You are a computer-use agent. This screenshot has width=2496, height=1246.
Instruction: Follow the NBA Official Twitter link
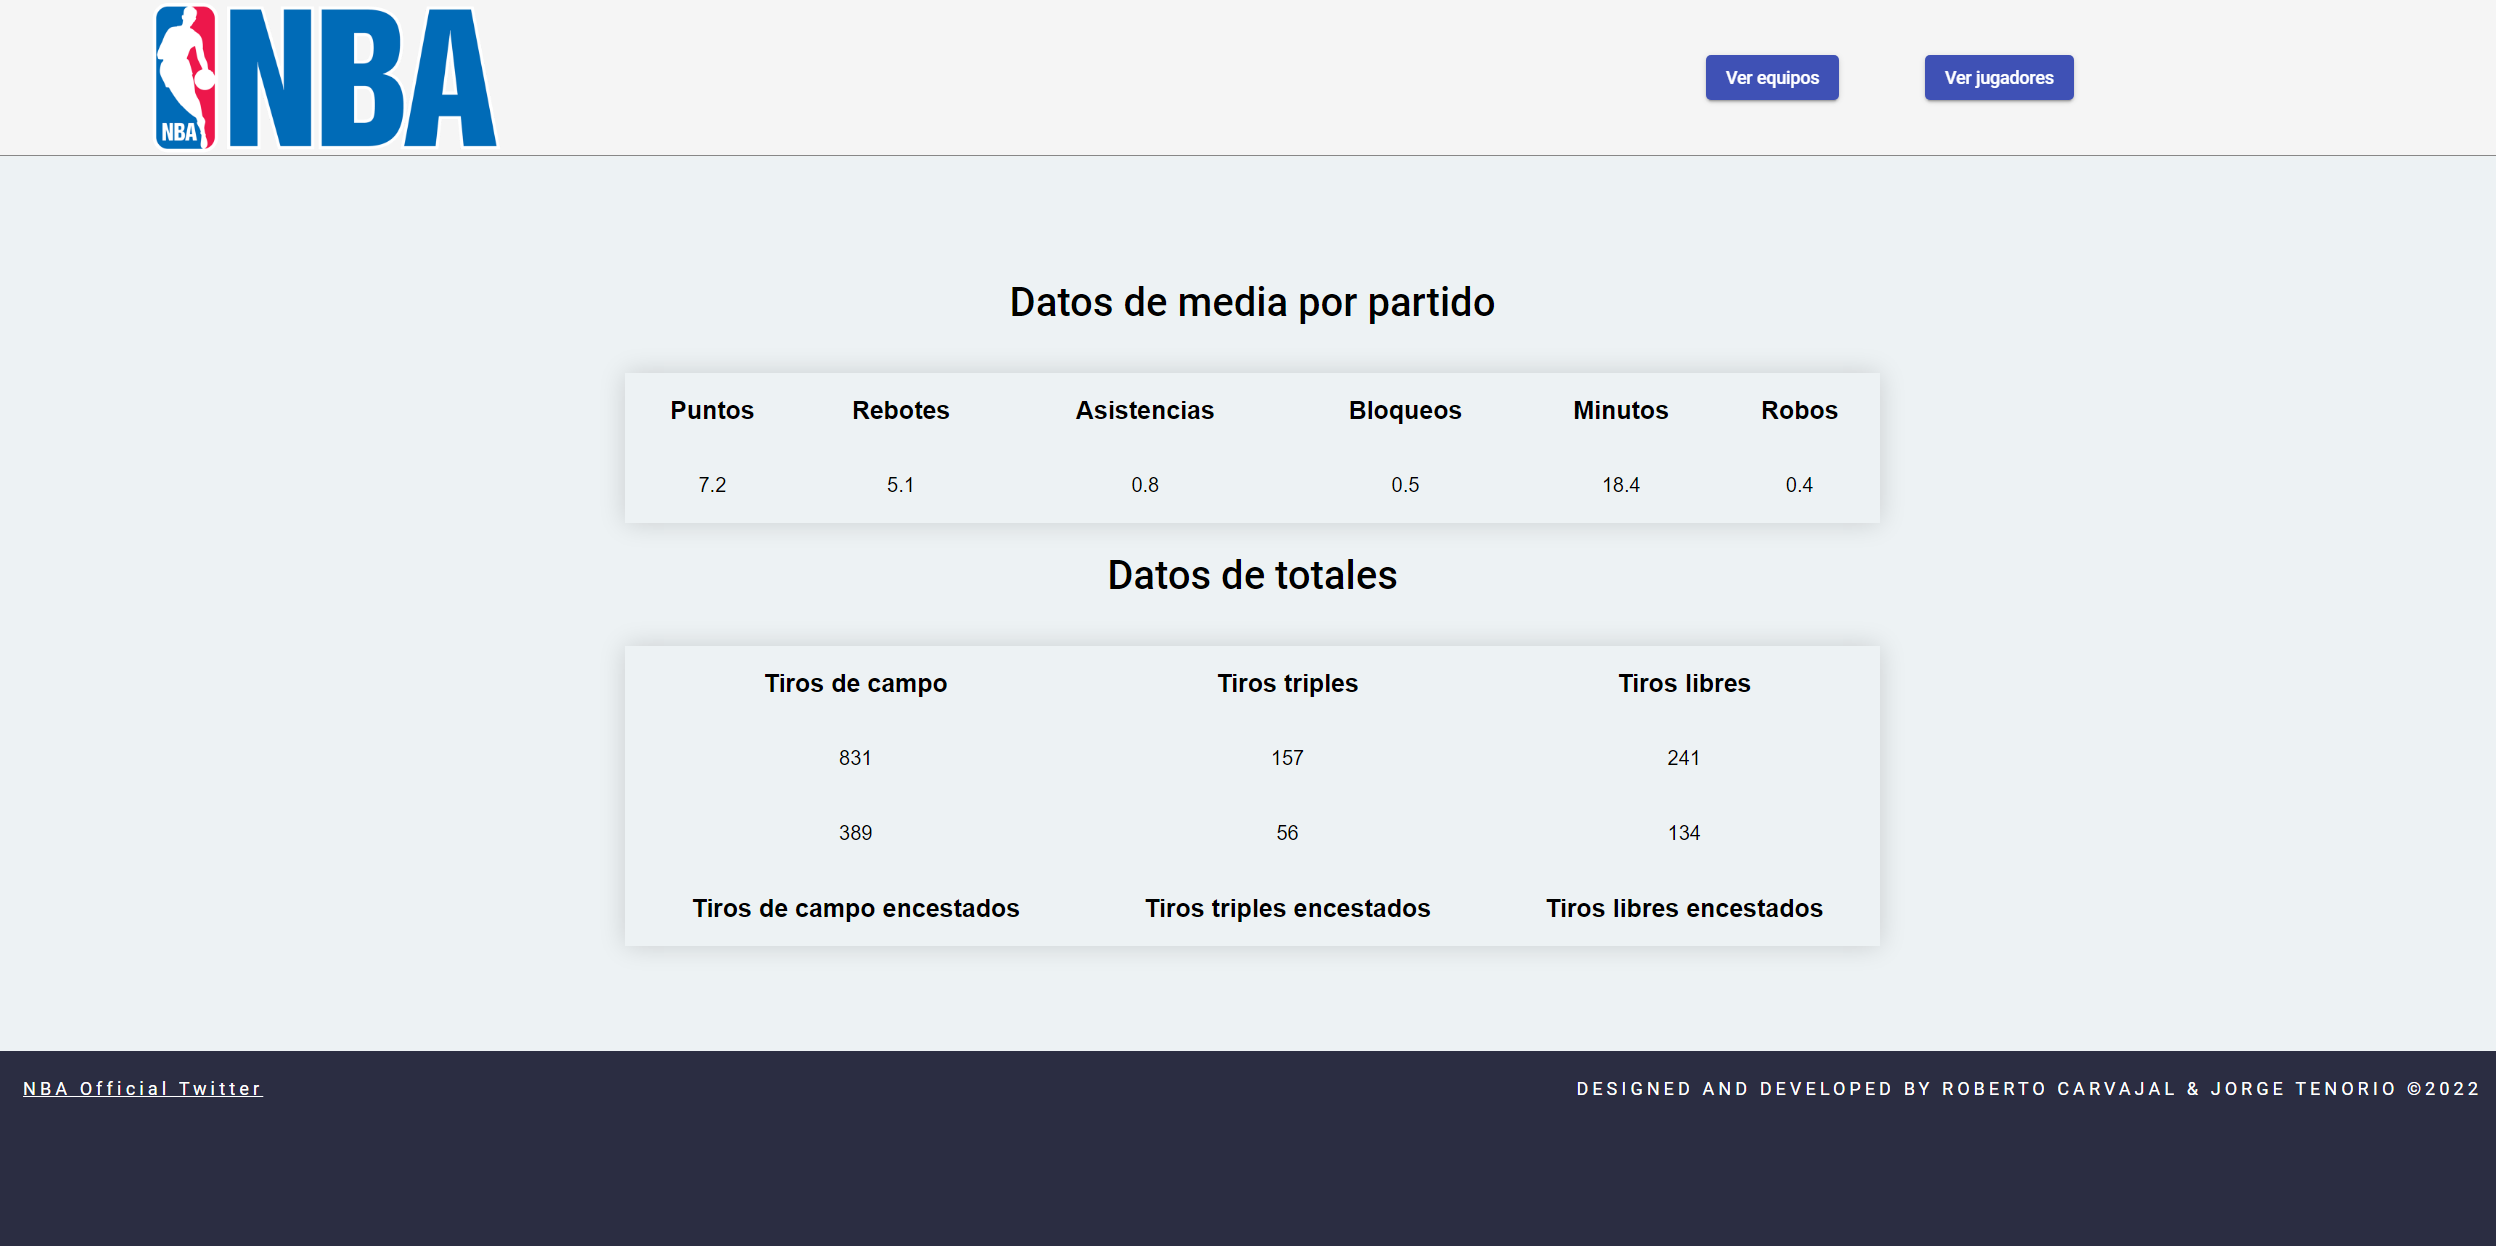tap(143, 1089)
